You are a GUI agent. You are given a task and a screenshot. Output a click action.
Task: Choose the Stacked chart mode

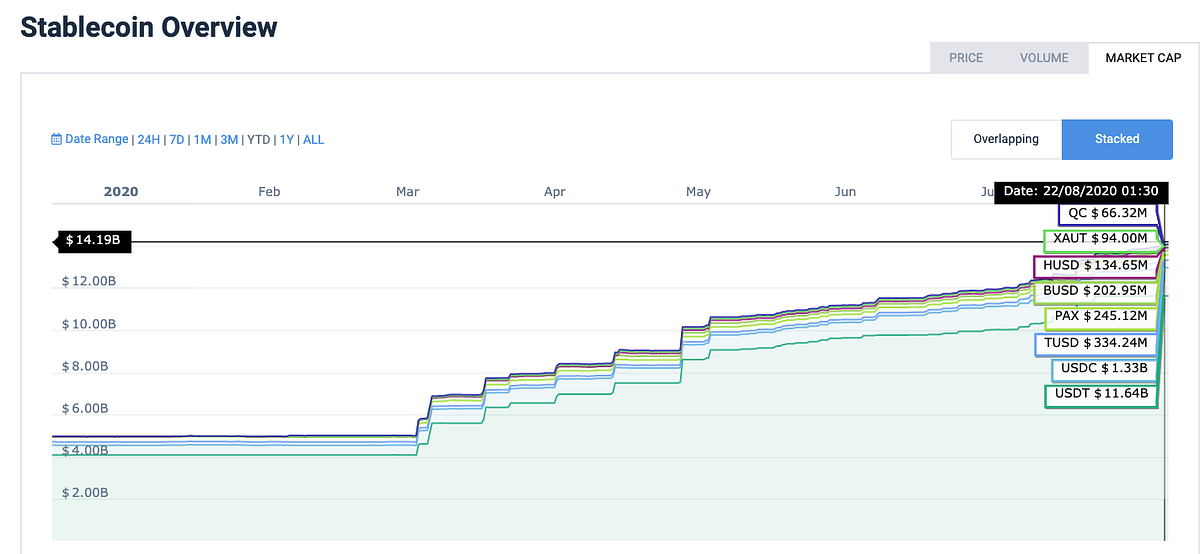1117,139
